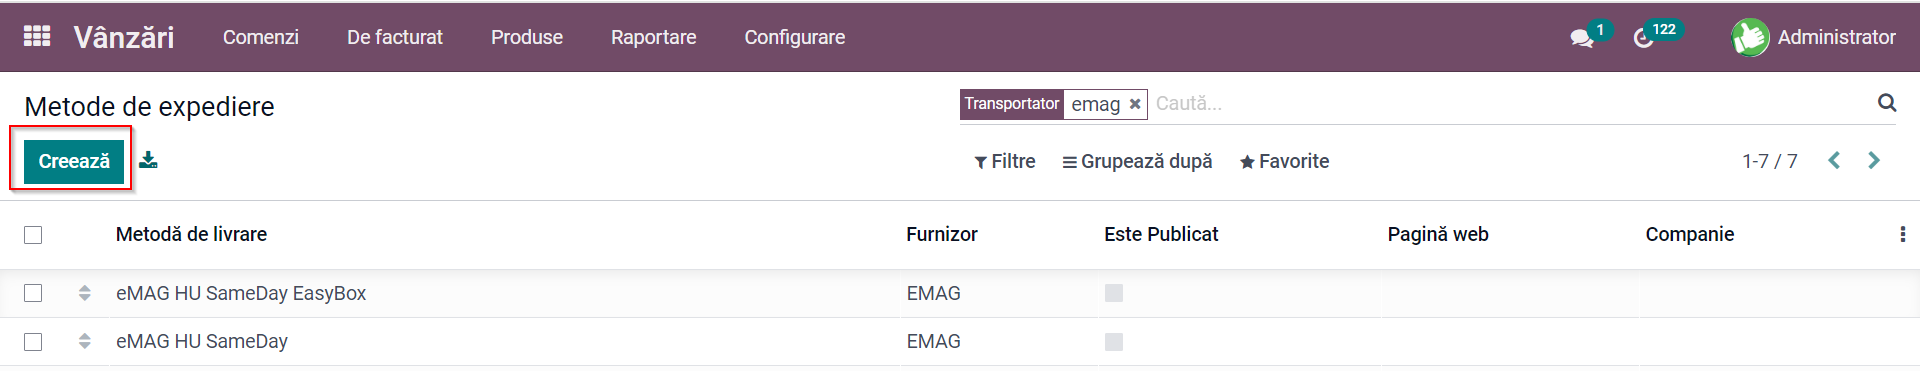The image size is (1920, 371).
Task: Click the export download icon beside Creează
Action: (x=148, y=160)
